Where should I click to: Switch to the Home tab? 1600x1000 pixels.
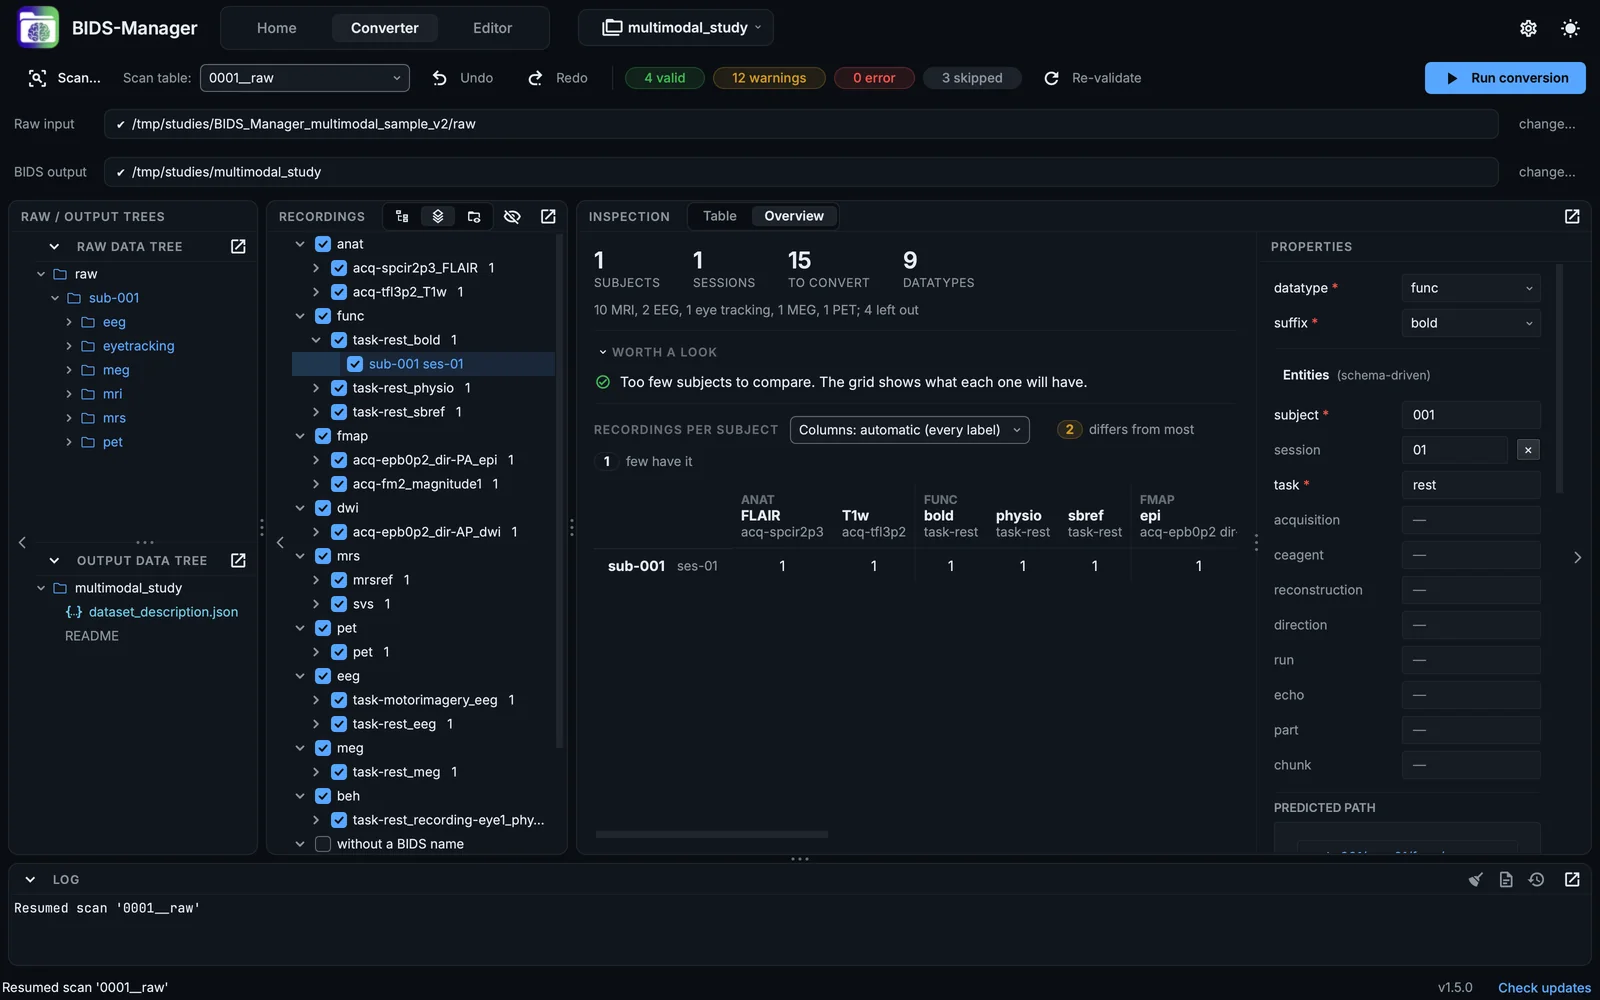[x=277, y=28]
